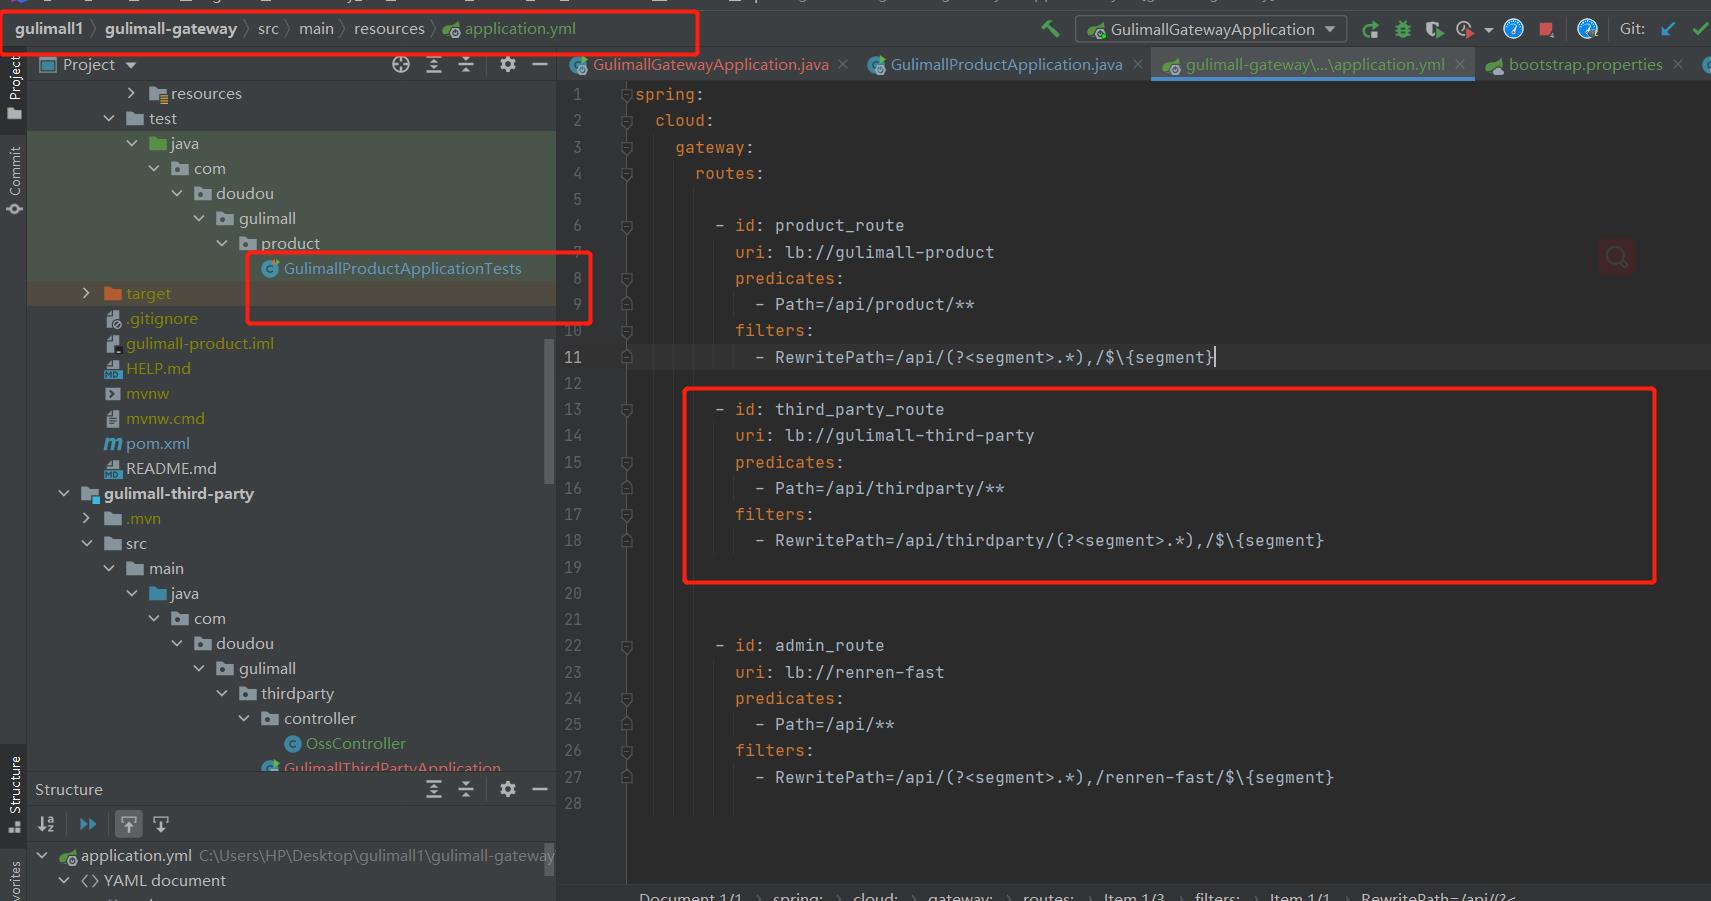Open Project panel settings gear

[508, 65]
